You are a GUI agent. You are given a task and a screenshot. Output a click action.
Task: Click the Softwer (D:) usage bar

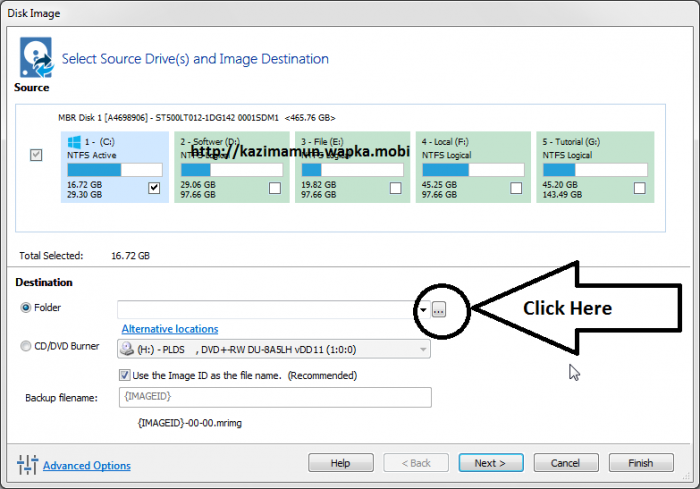[x=232, y=170]
